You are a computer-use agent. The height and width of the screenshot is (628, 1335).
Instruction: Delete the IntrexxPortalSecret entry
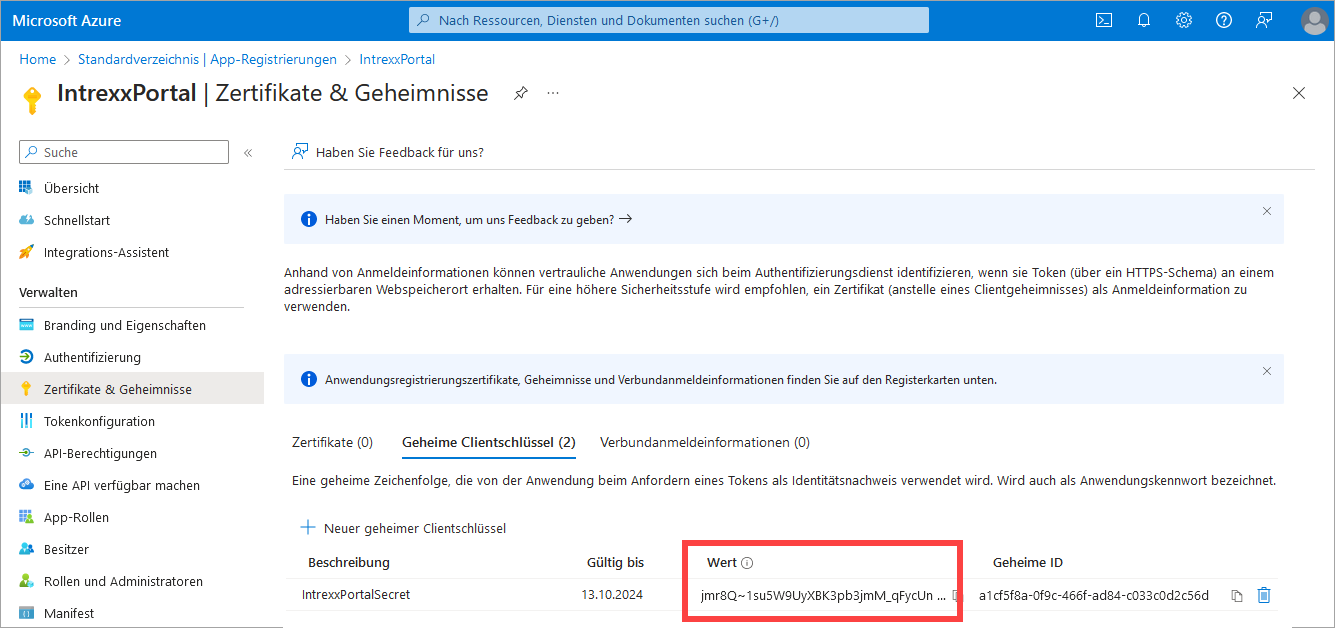[1264, 595]
